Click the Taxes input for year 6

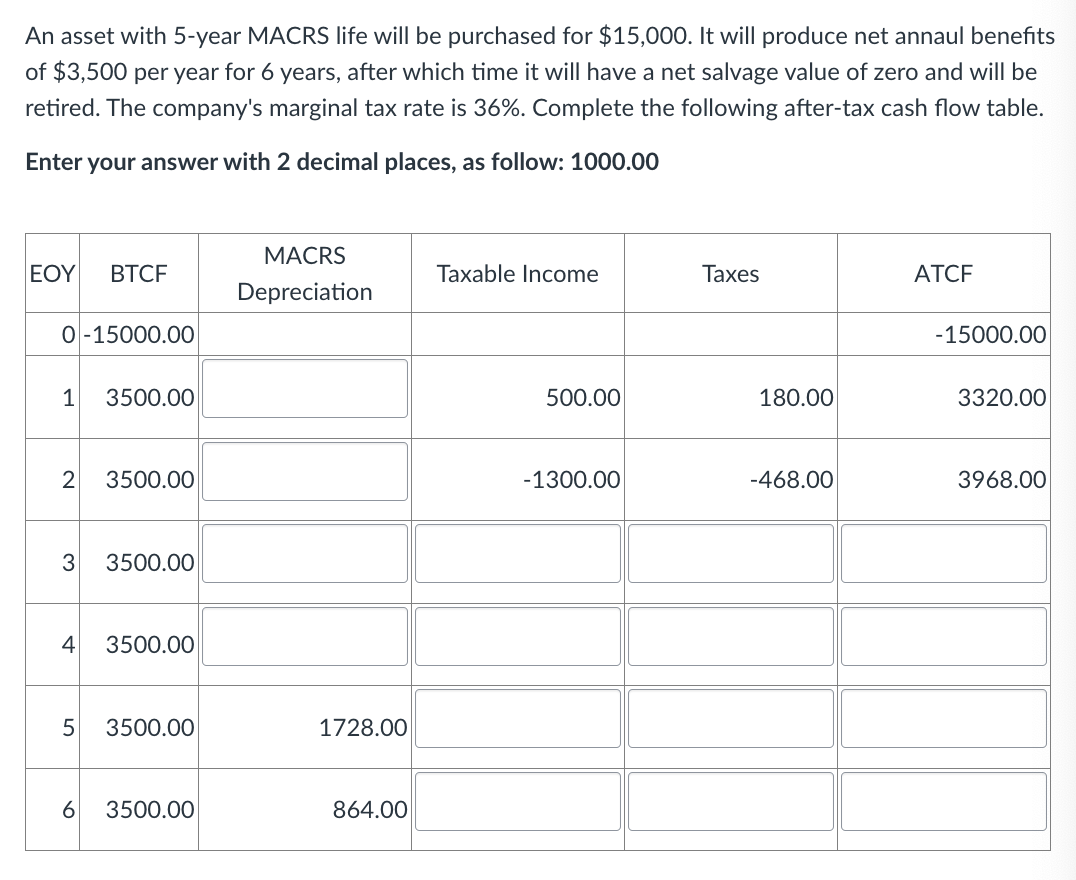[731, 801]
